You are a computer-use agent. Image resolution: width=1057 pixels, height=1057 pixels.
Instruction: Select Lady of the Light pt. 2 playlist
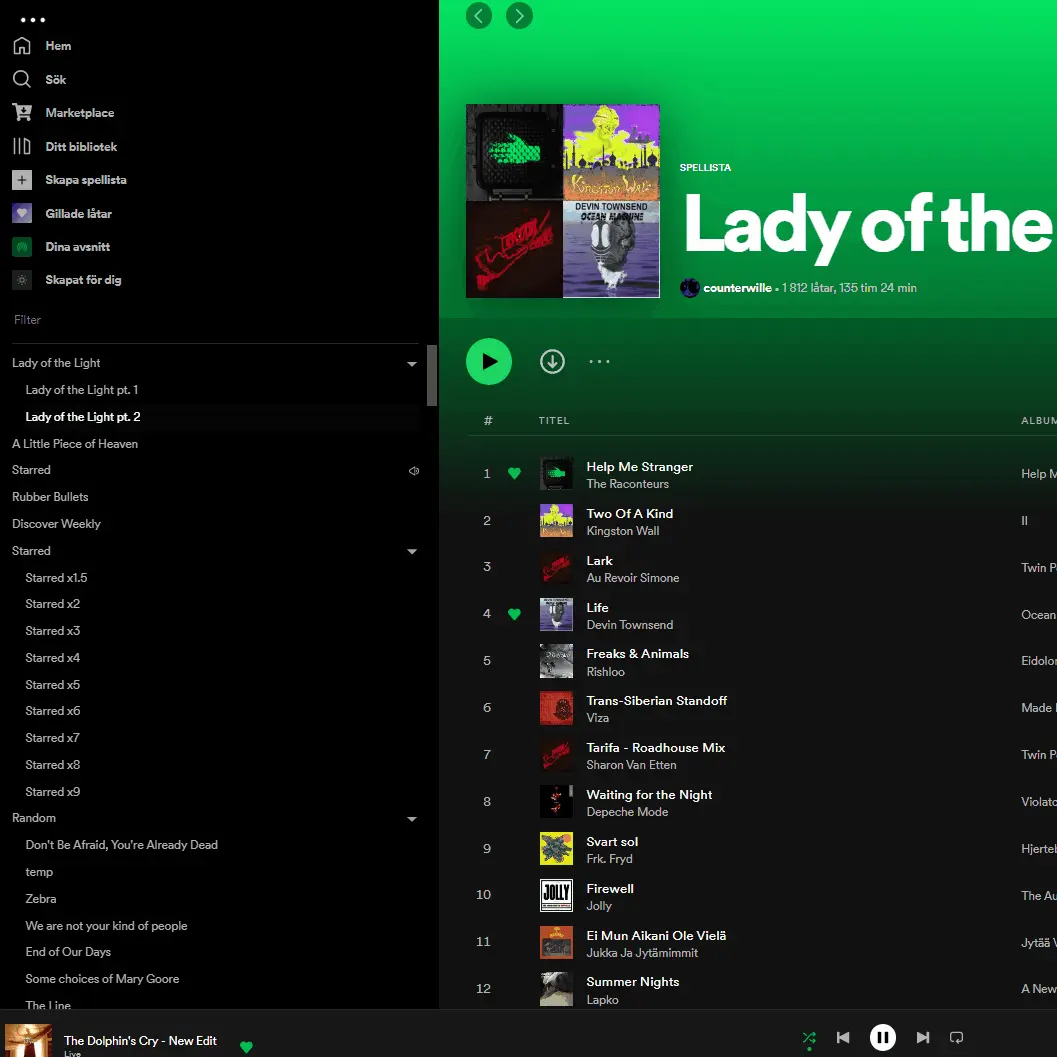click(x=83, y=417)
